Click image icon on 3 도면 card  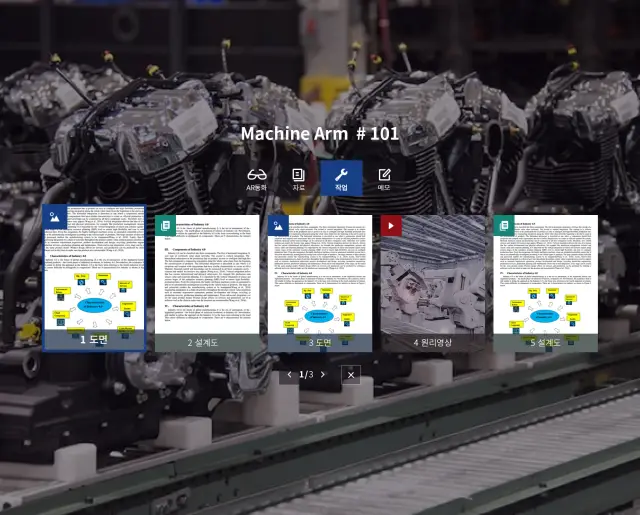(x=278, y=225)
